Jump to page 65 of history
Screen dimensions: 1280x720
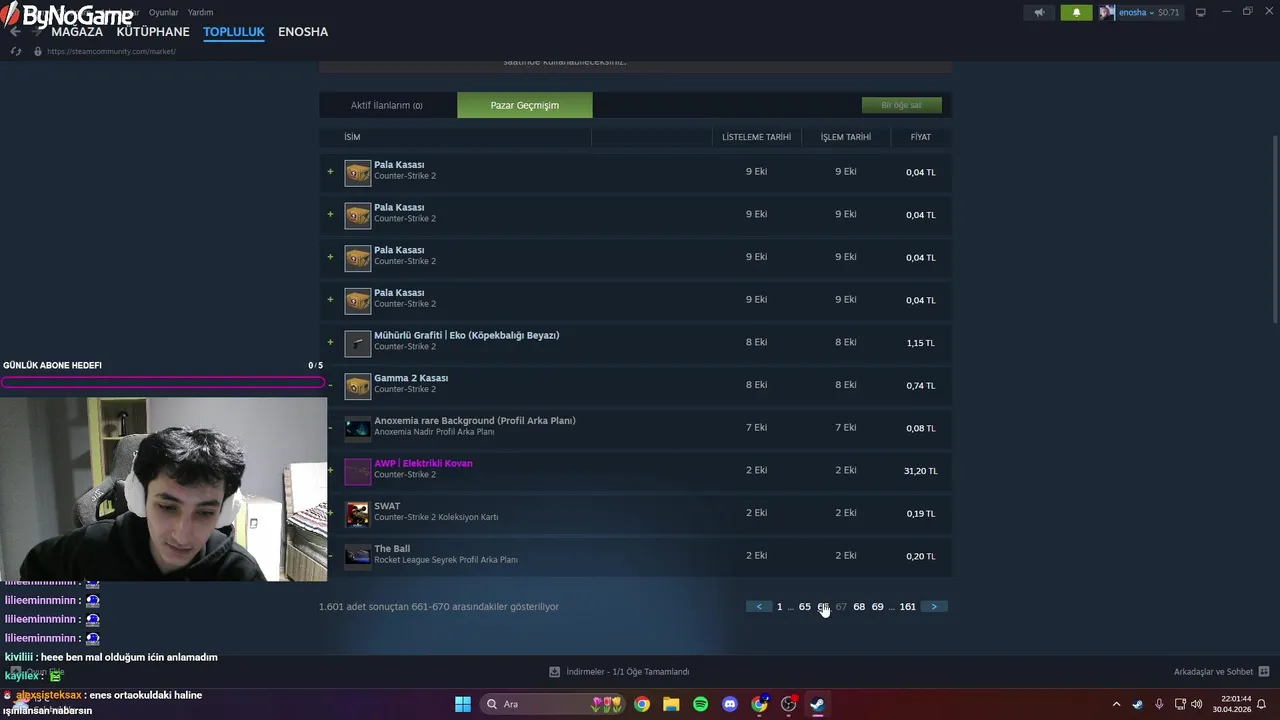coord(805,607)
